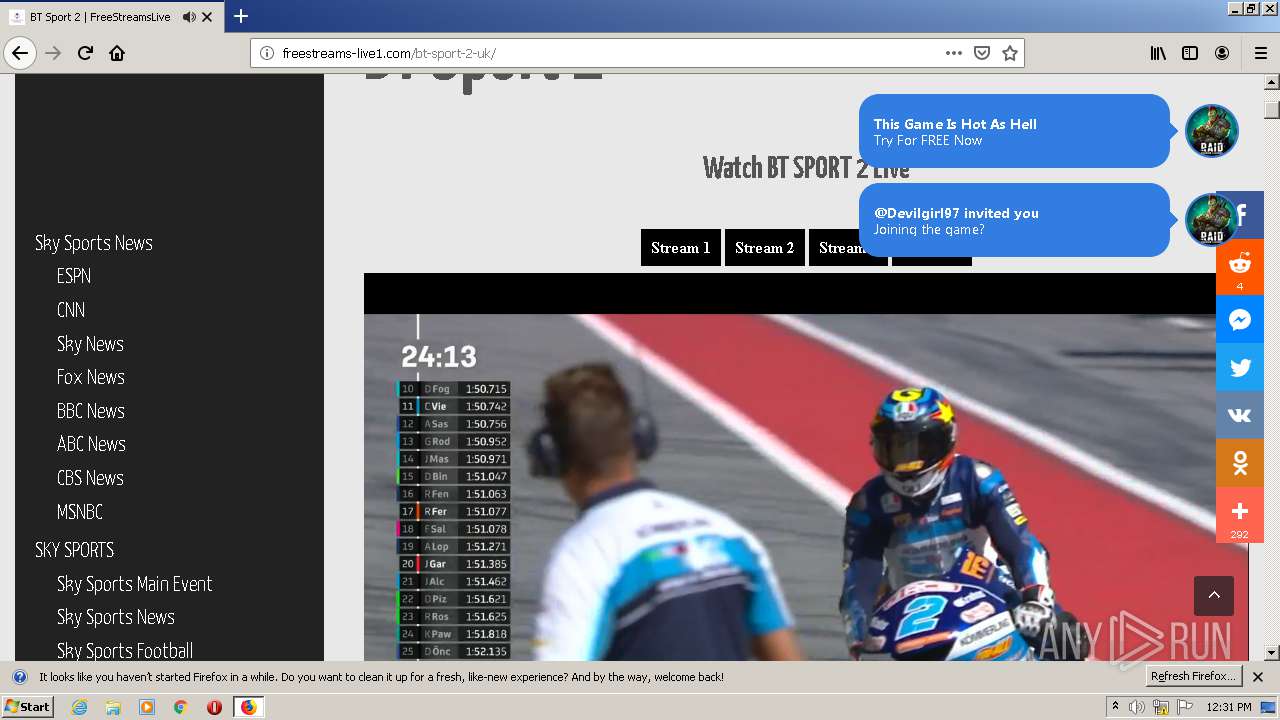The image size is (1280, 720).
Task: Open volume control in system tray
Action: pyautogui.click(x=1137, y=707)
